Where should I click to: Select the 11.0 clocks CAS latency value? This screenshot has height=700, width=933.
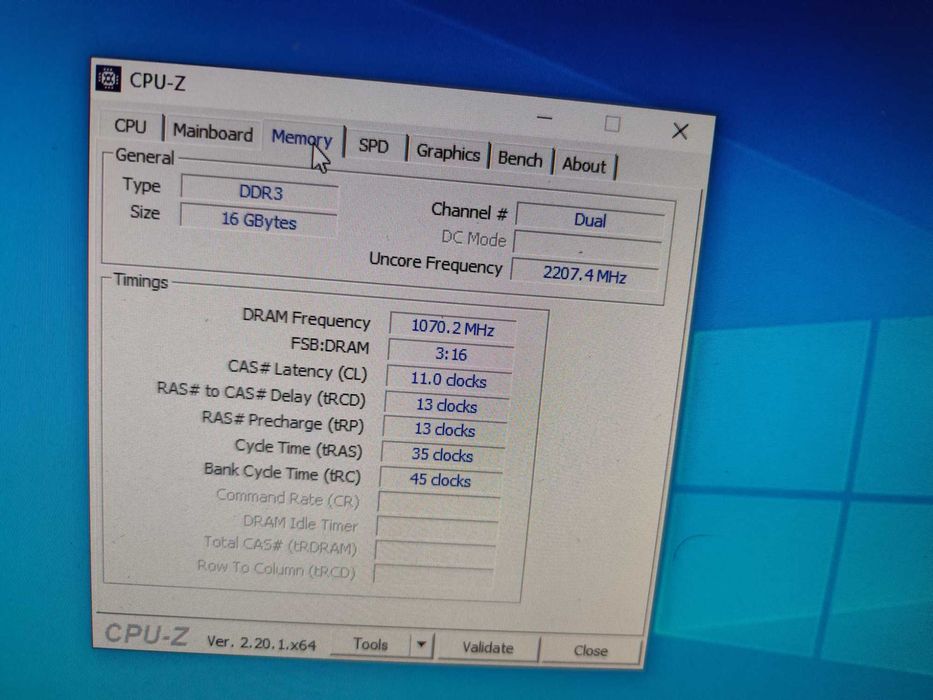click(x=449, y=380)
